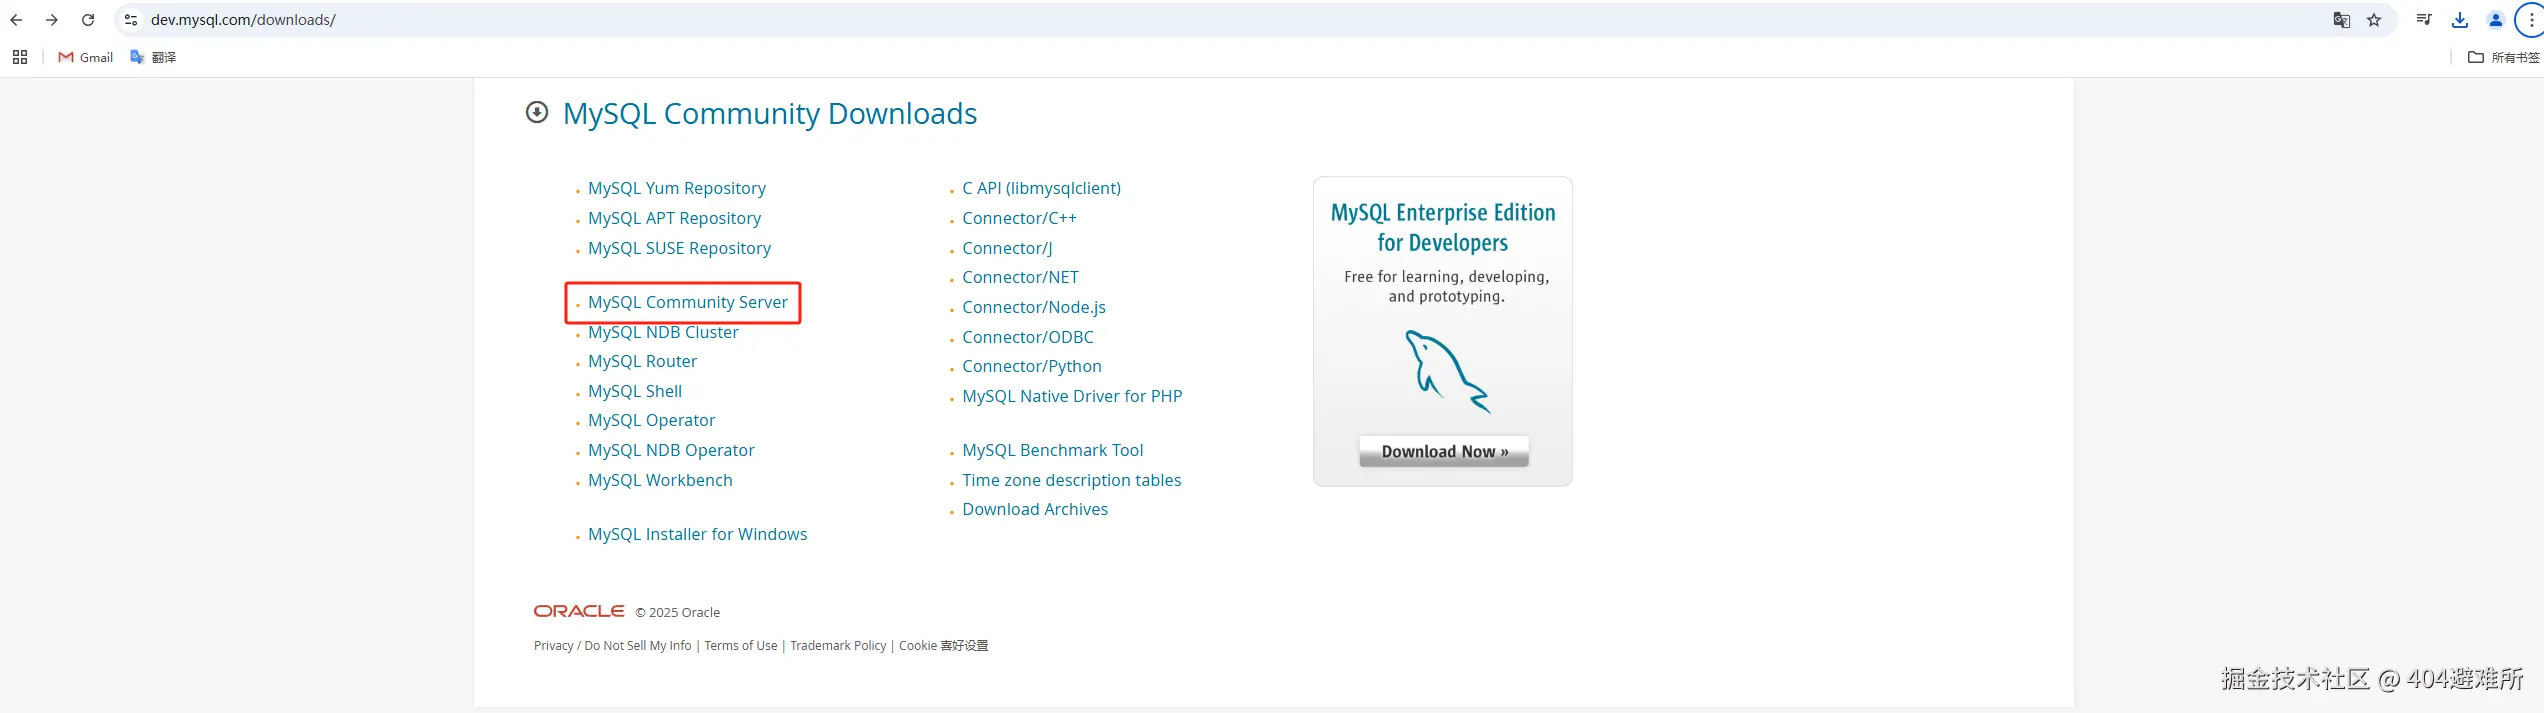Open MySQL Community Server
2544x713 pixels.
pyautogui.click(x=688, y=302)
